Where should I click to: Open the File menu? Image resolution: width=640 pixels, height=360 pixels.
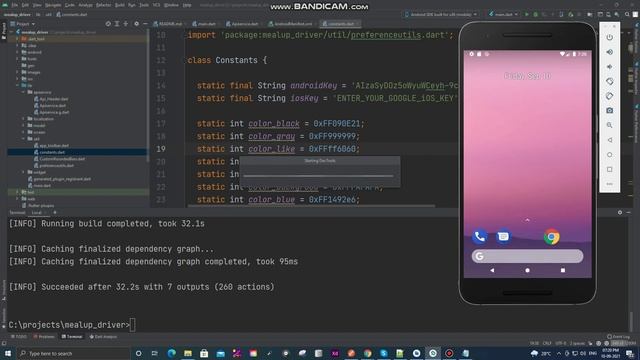click(15, 5)
